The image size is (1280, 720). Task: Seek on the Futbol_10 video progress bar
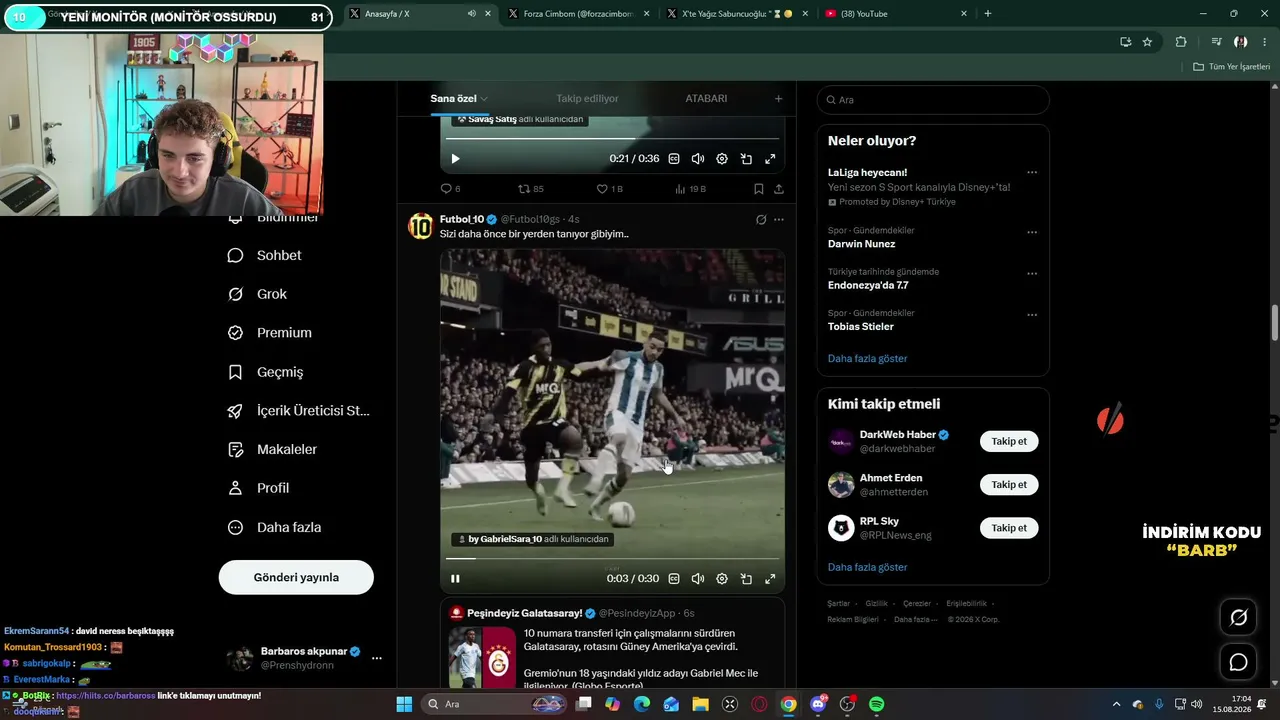pyautogui.click(x=612, y=558)
